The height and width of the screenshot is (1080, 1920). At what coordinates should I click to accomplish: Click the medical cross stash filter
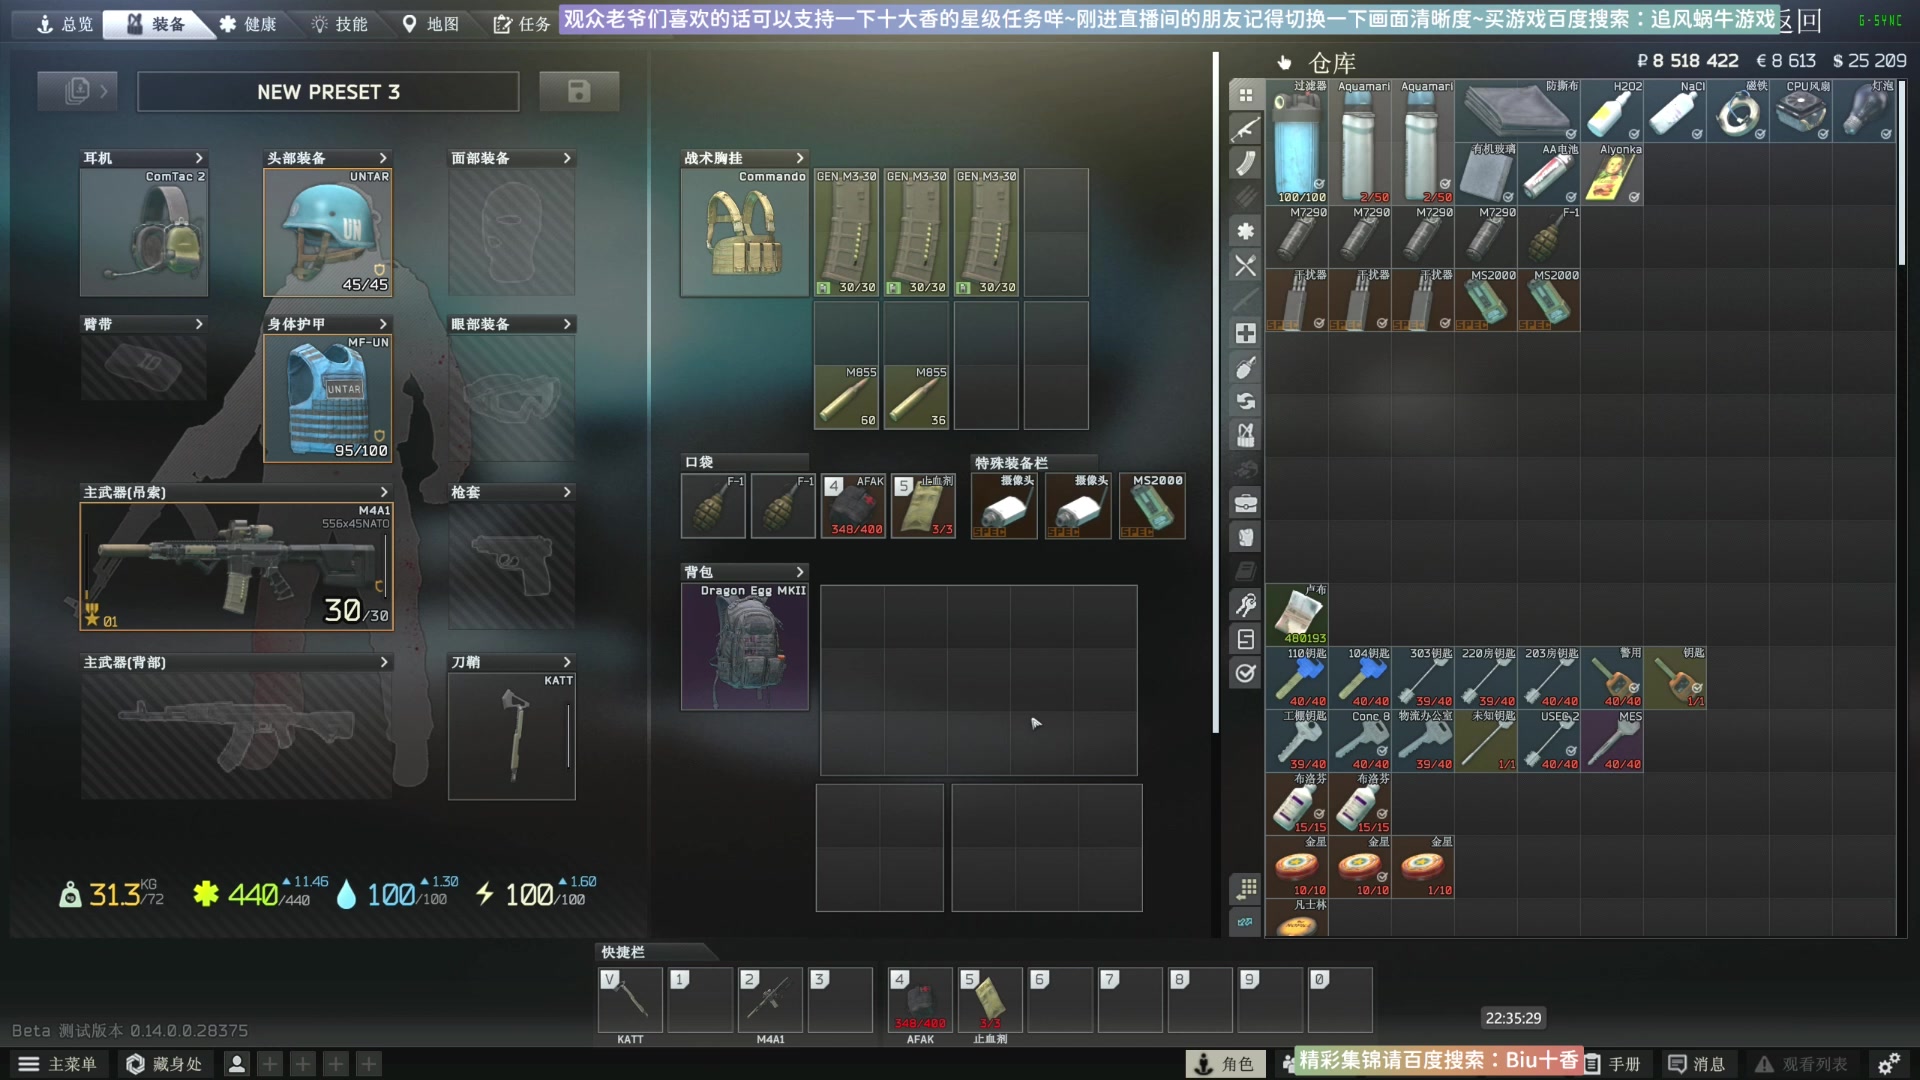coord(1245,333)
